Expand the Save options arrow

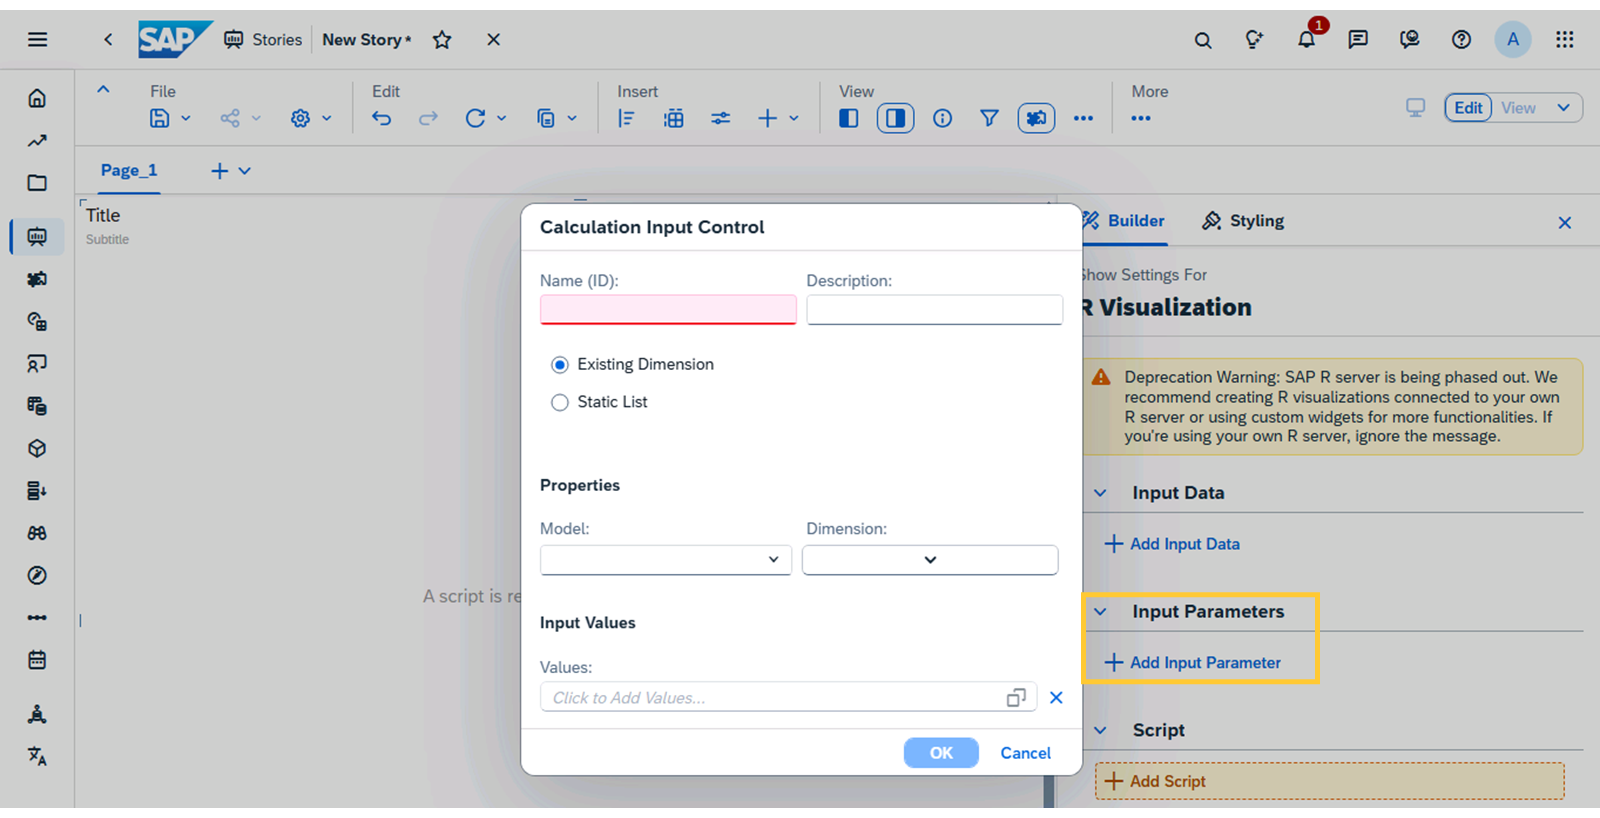click(x=186, y=118)
